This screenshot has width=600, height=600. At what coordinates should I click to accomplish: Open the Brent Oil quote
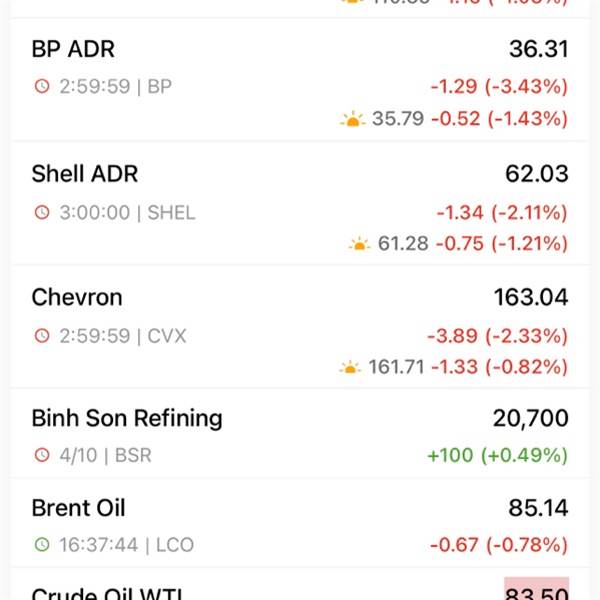[300, 523]
